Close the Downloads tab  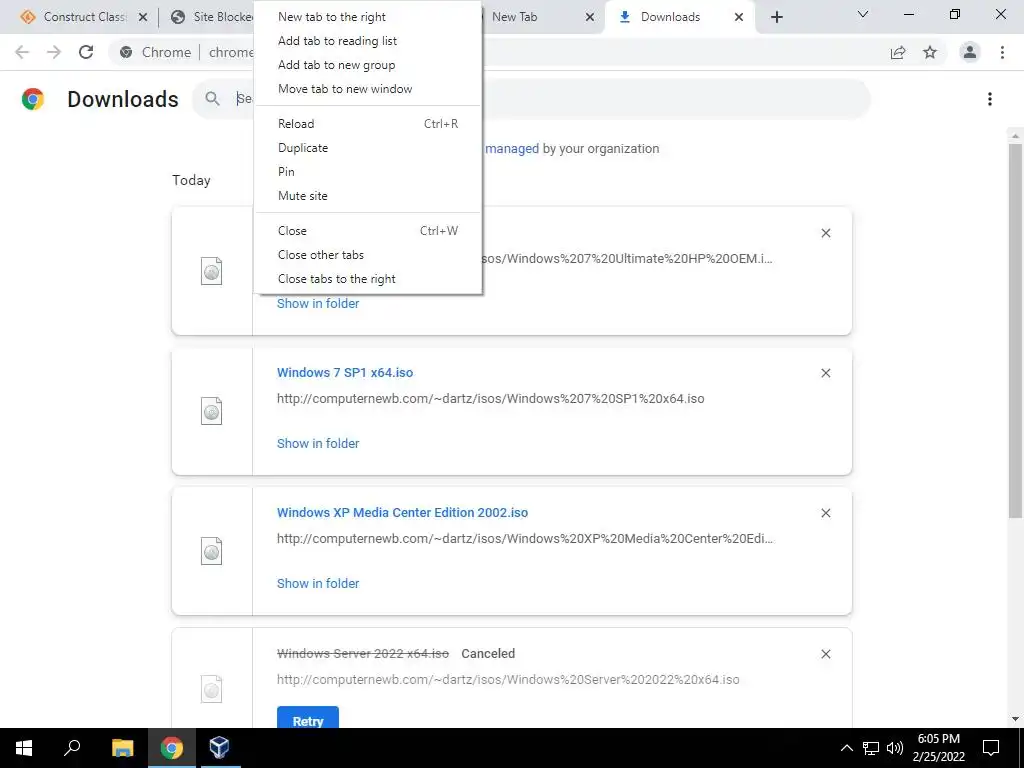coord(739,17)
